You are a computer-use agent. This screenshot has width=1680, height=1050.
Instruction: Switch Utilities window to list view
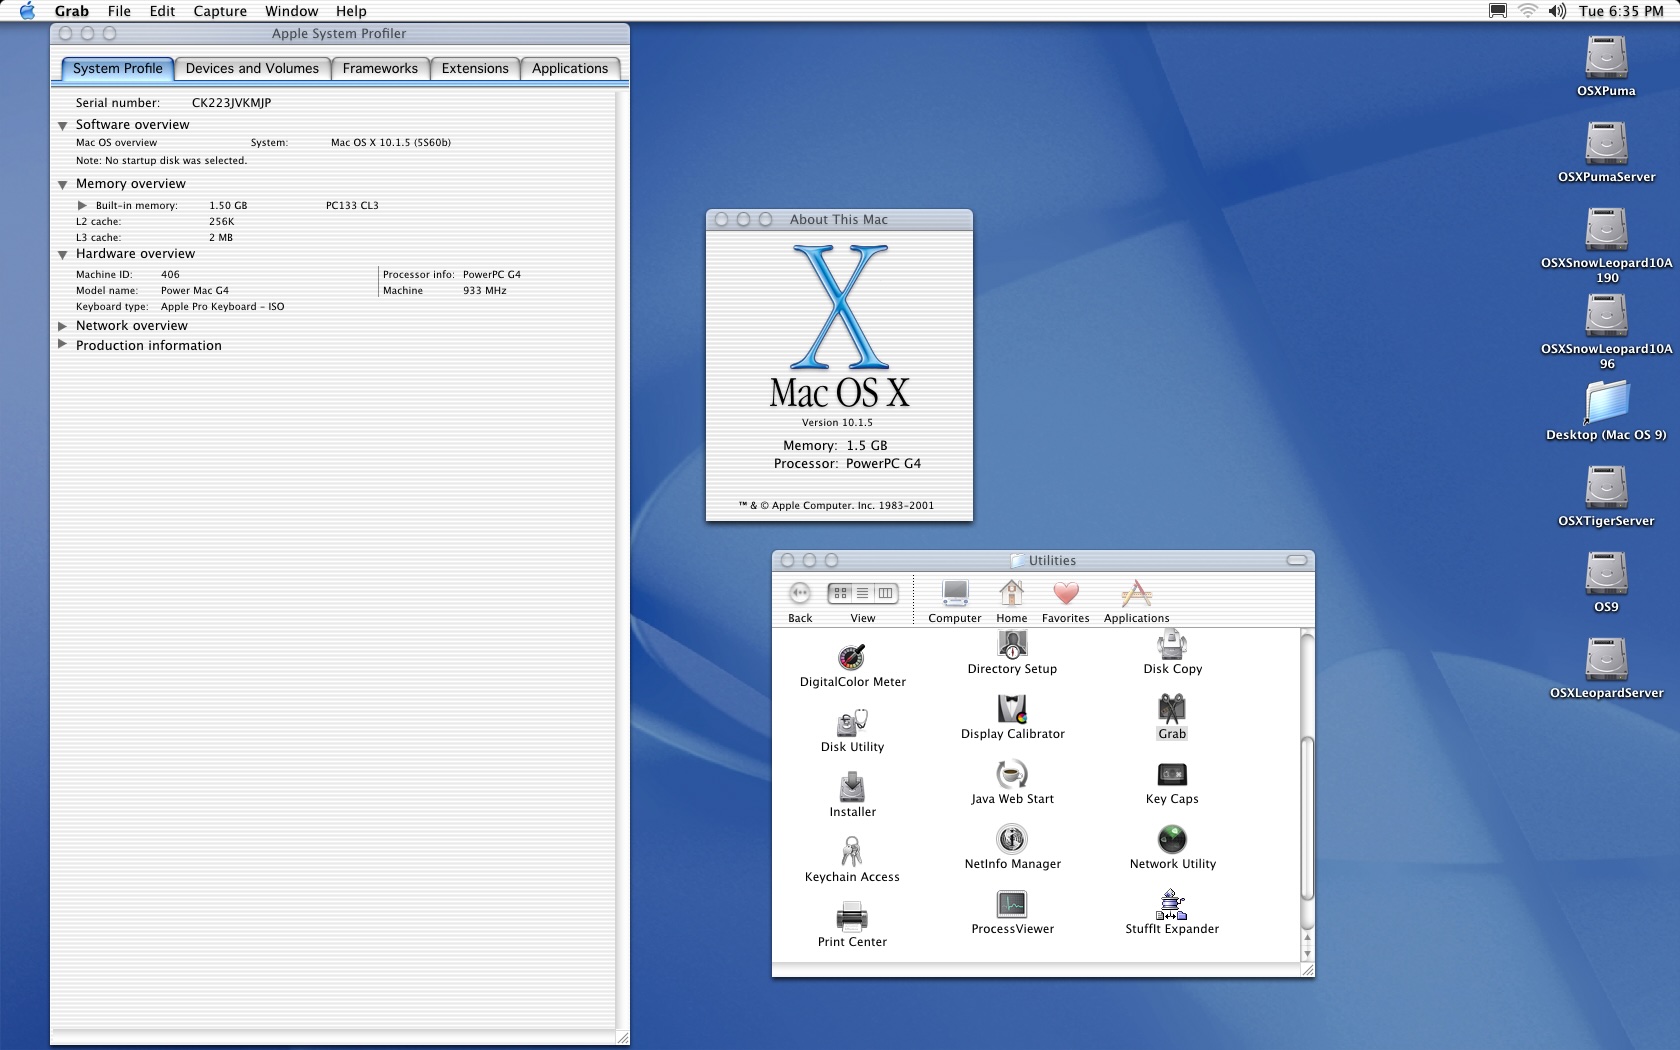863,593
